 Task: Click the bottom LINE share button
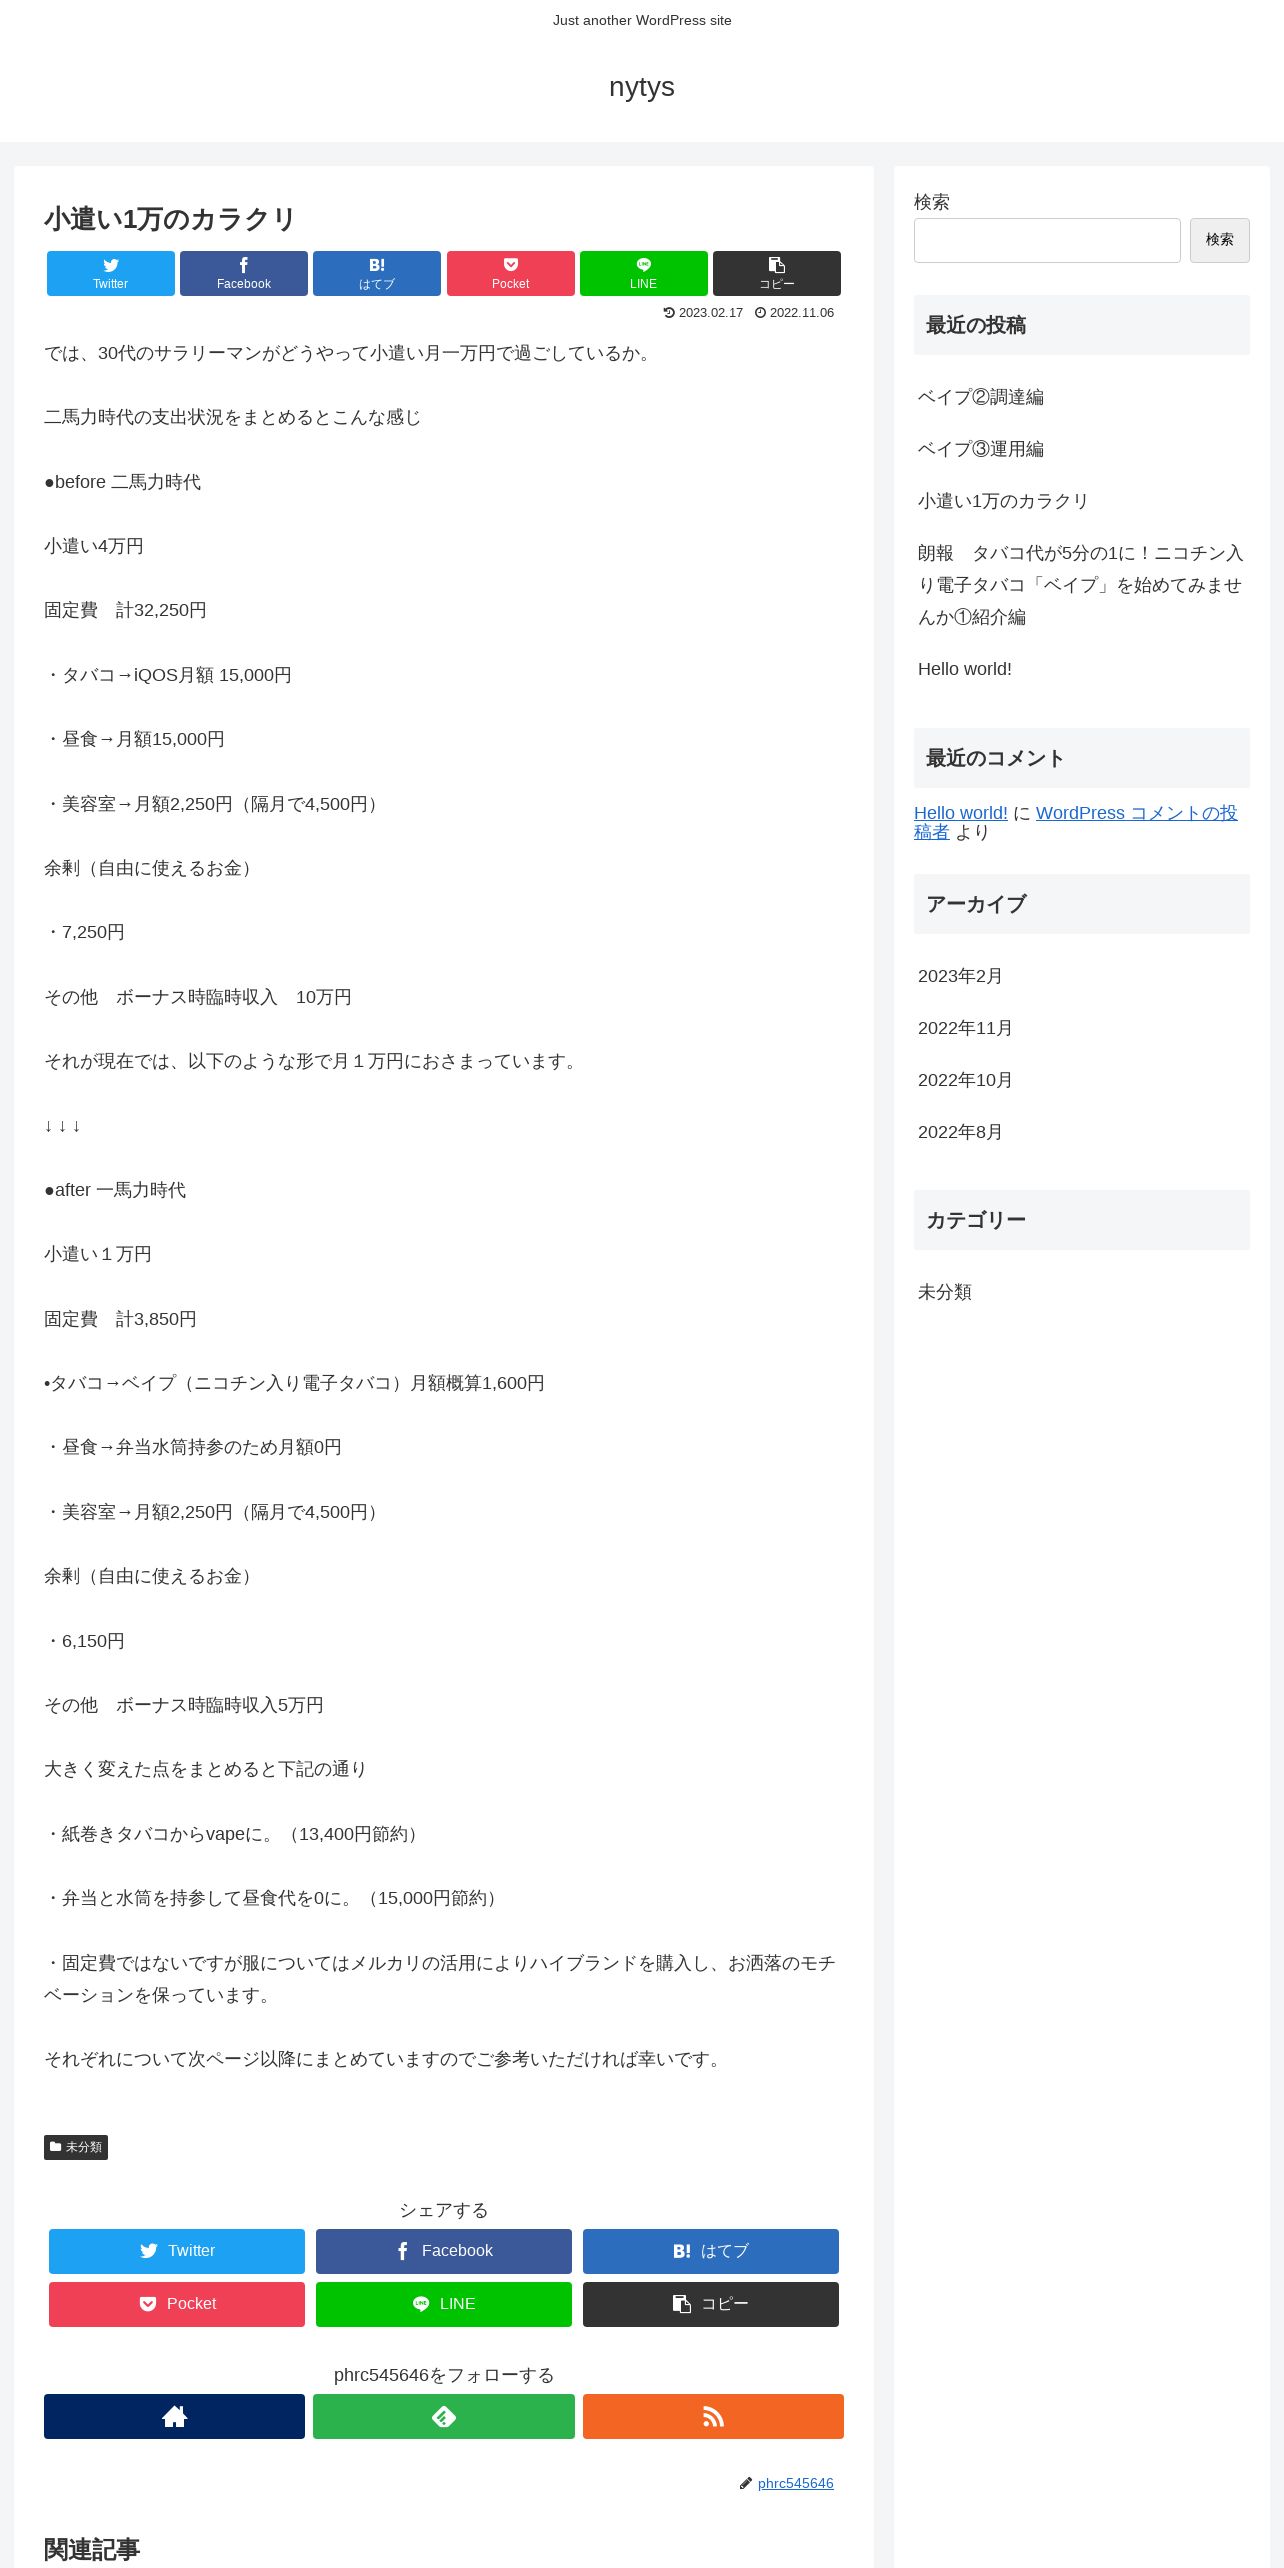[444, 2304]
